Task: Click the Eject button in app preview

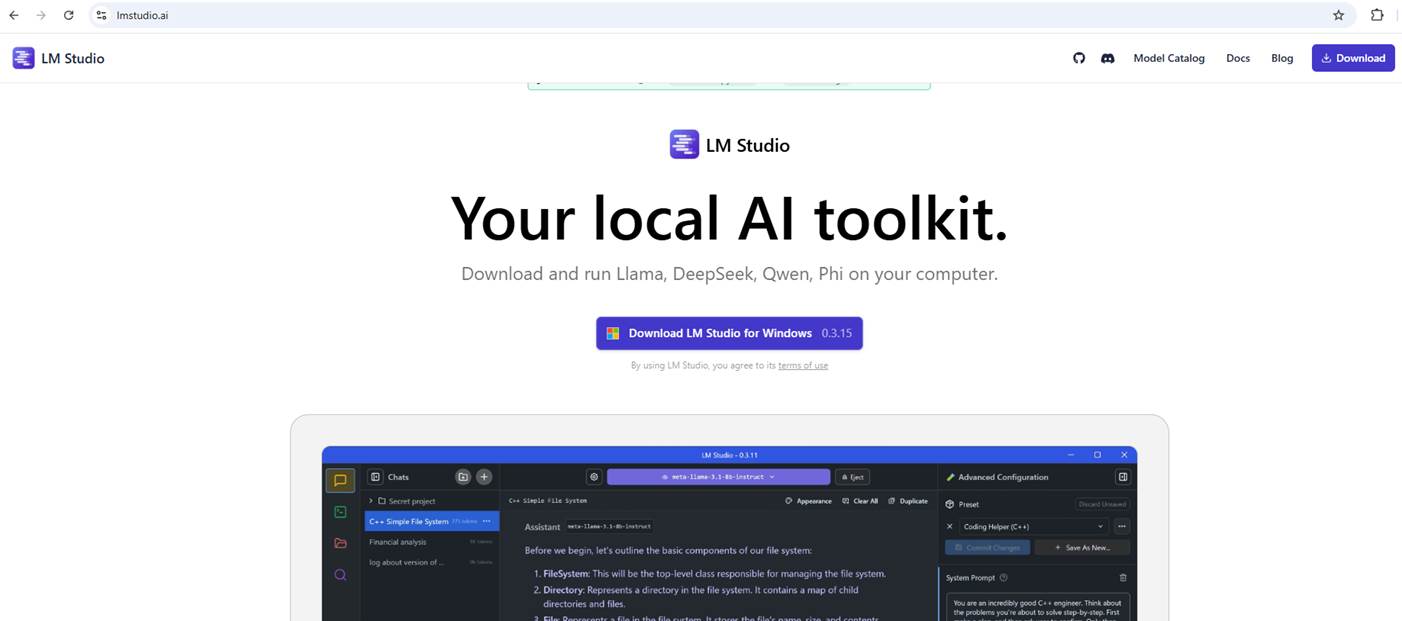Action: point(851,477)
